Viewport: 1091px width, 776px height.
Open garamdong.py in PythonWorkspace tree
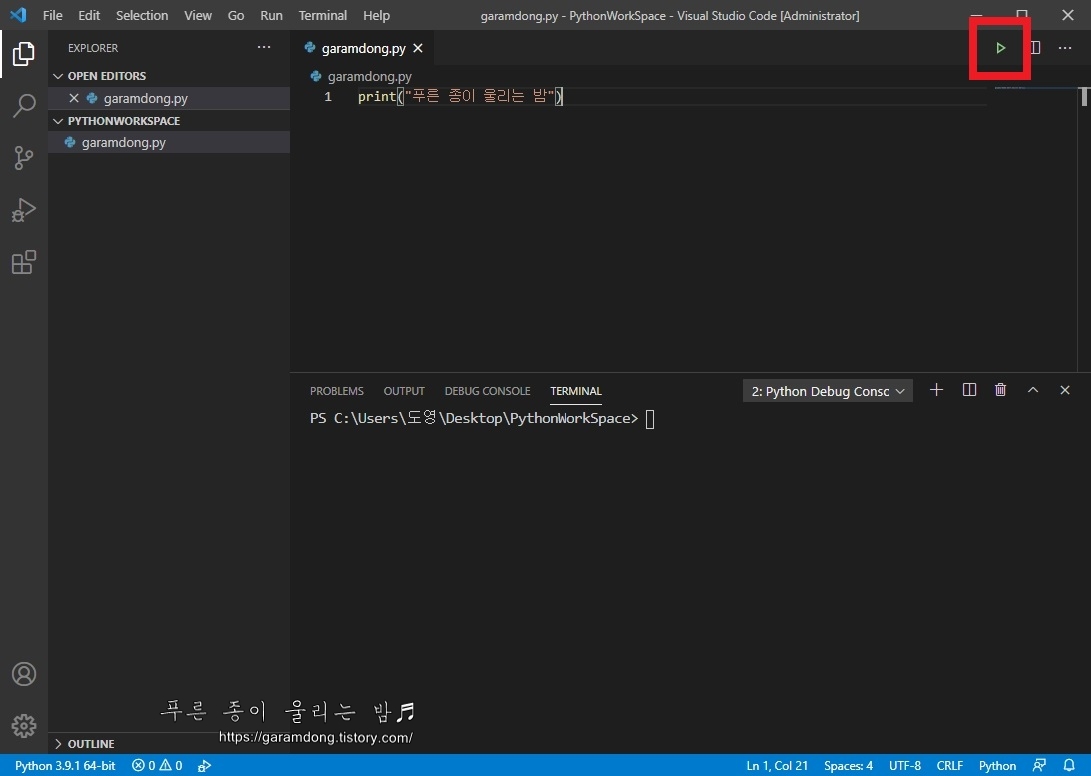click(x=169, y=143)
